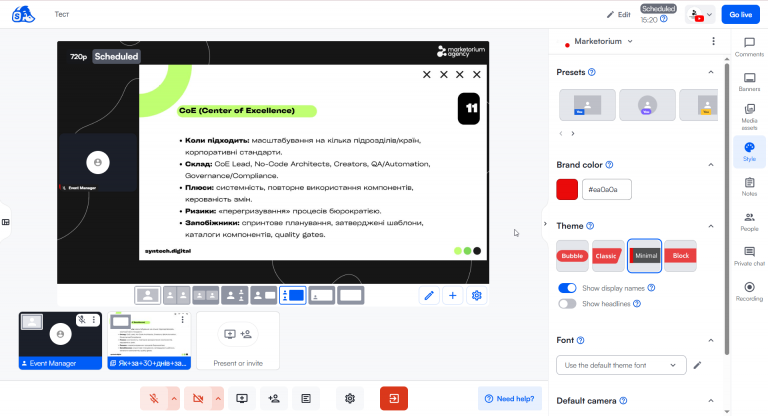768x416 pixels.
Task: Click the invite guest icon in bottom toolbar
Action: [274, 398]
